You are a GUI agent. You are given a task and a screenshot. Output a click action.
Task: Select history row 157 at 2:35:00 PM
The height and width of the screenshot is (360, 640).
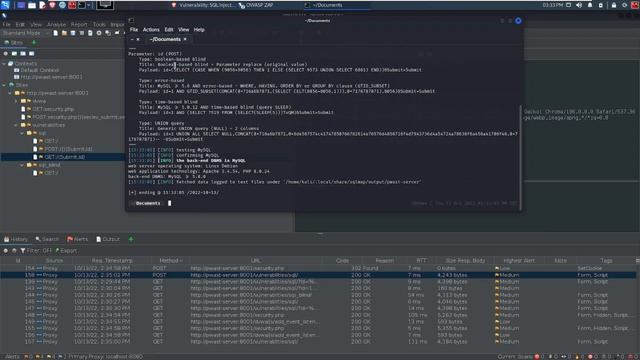tap(318, 342)
